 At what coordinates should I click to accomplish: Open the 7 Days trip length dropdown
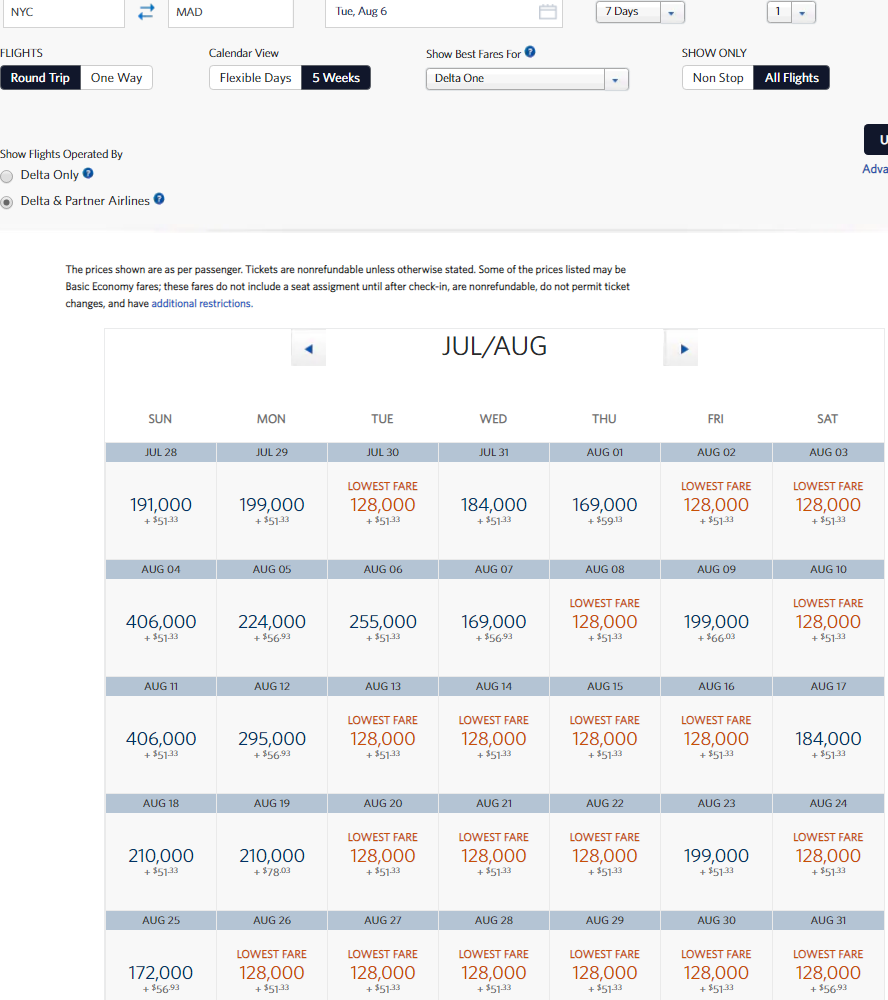pos(670,13)
